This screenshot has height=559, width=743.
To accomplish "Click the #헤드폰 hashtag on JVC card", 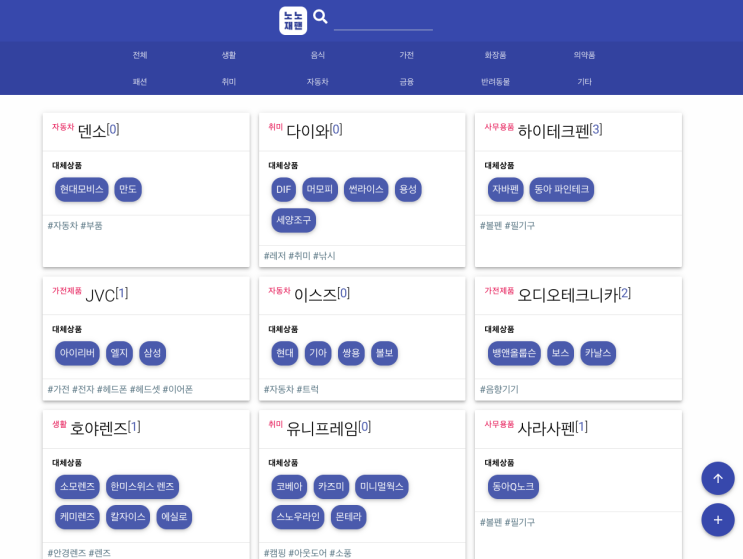I will pyautogui.click(x=112, y=389).
